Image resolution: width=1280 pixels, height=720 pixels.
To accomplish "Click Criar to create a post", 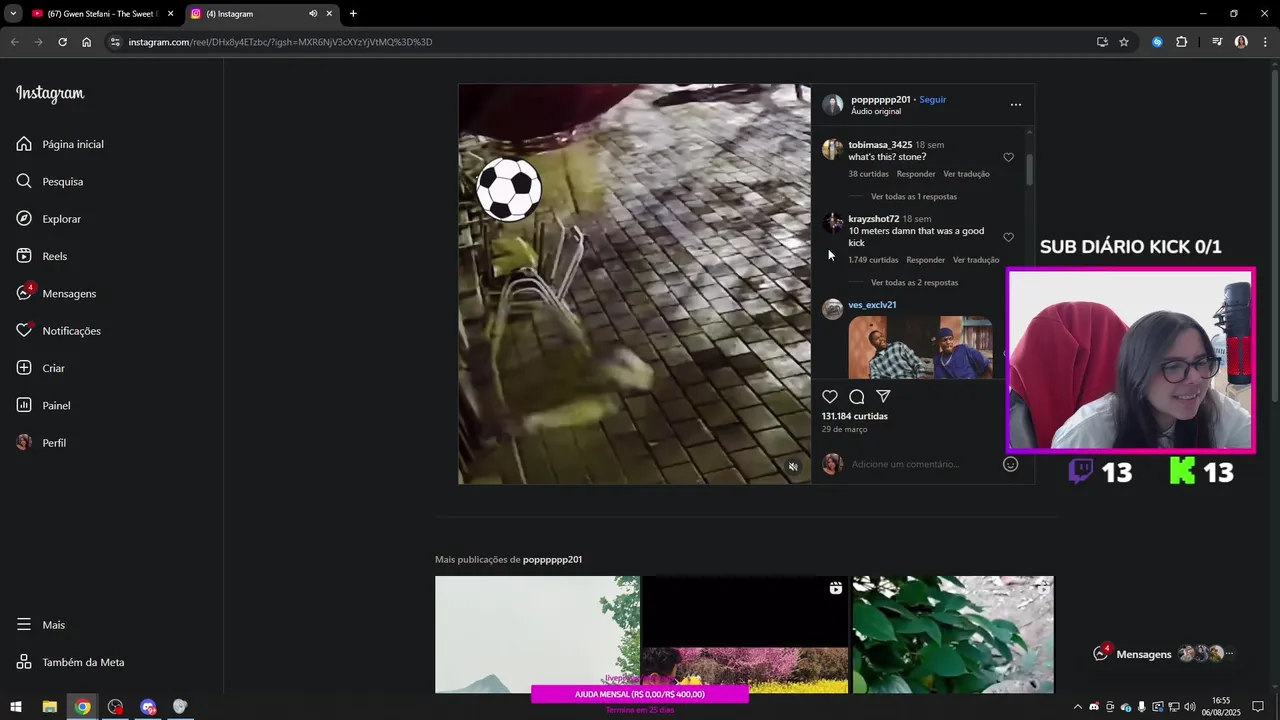I will 41,368.
